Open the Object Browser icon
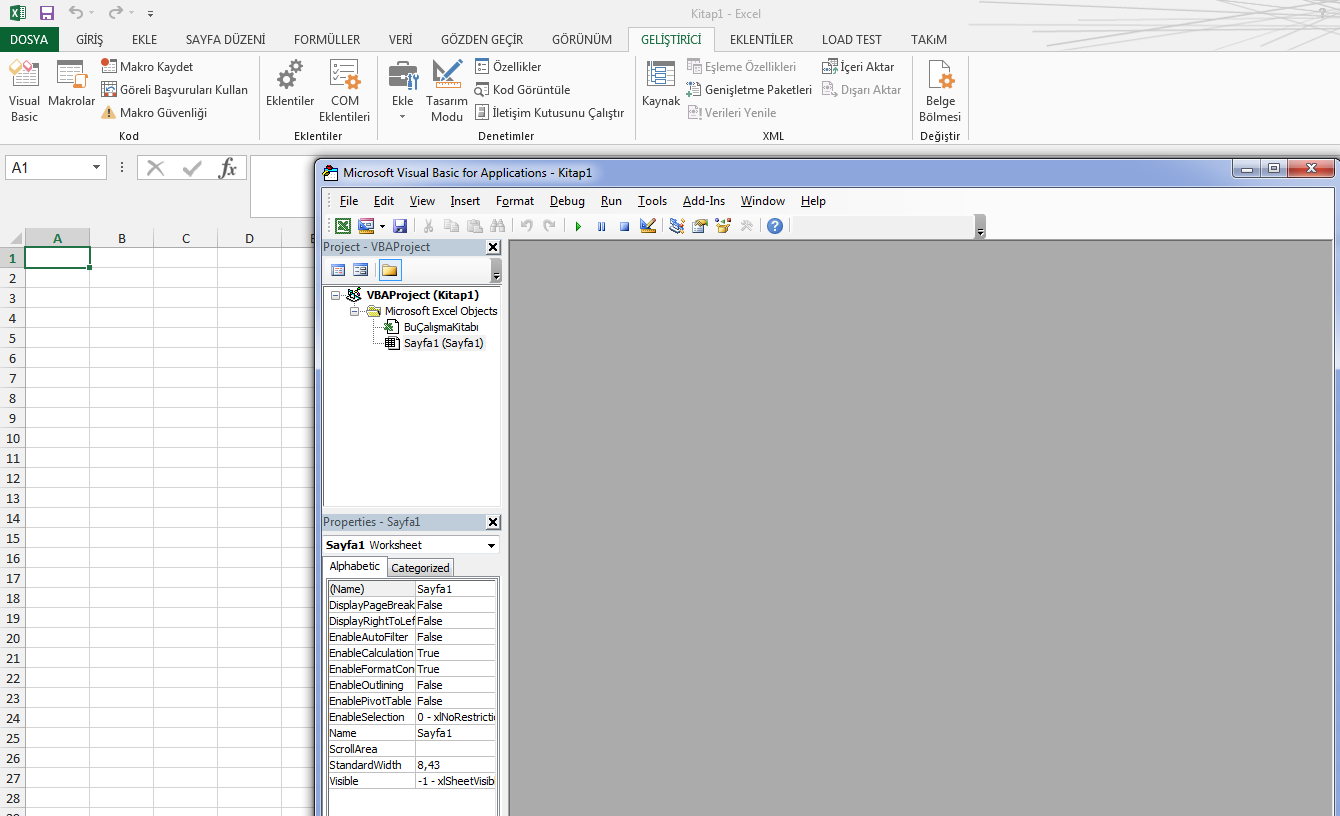This screenshot has width=1340, height=816. click(723, 226)
